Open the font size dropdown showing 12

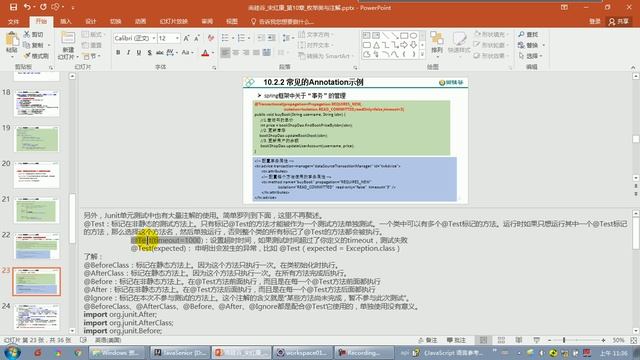(x=177, y=38)
